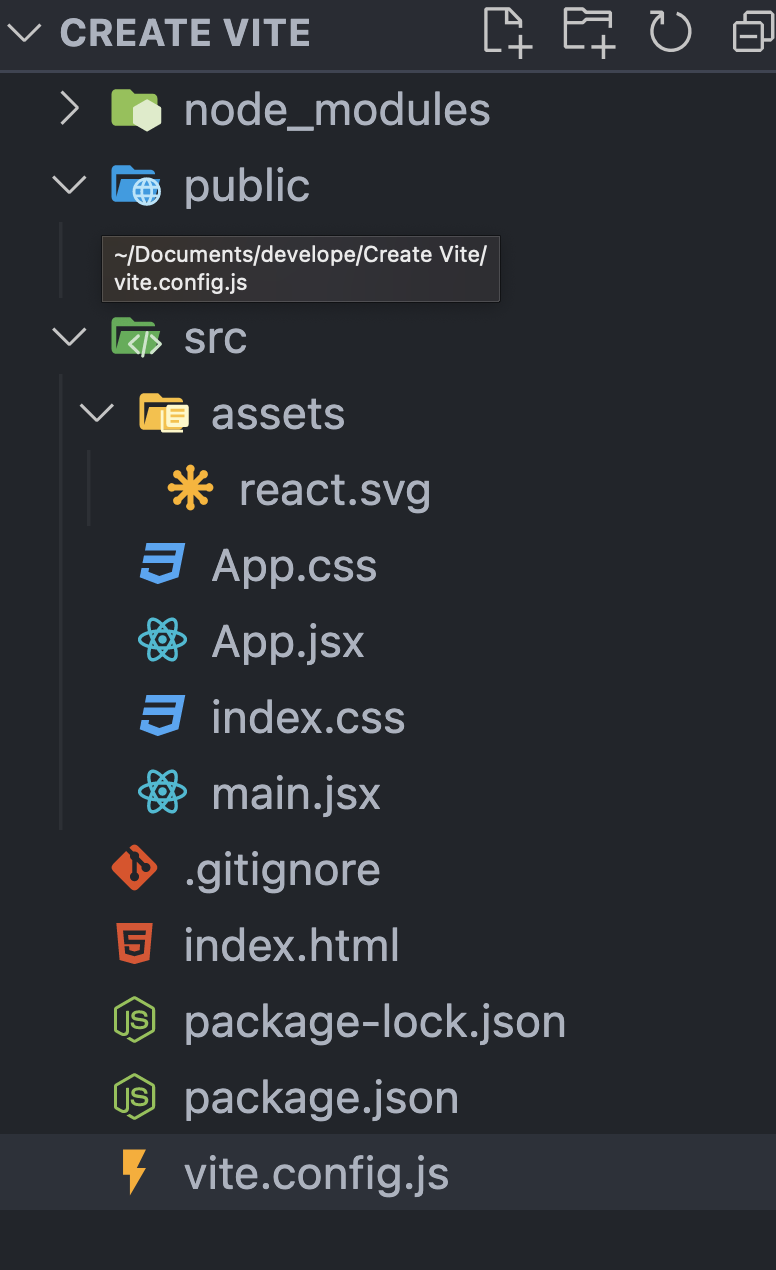Screen dimensions: 776x1270
Task: Collapse the src folder chevron
Action: (x=69, y=337)
